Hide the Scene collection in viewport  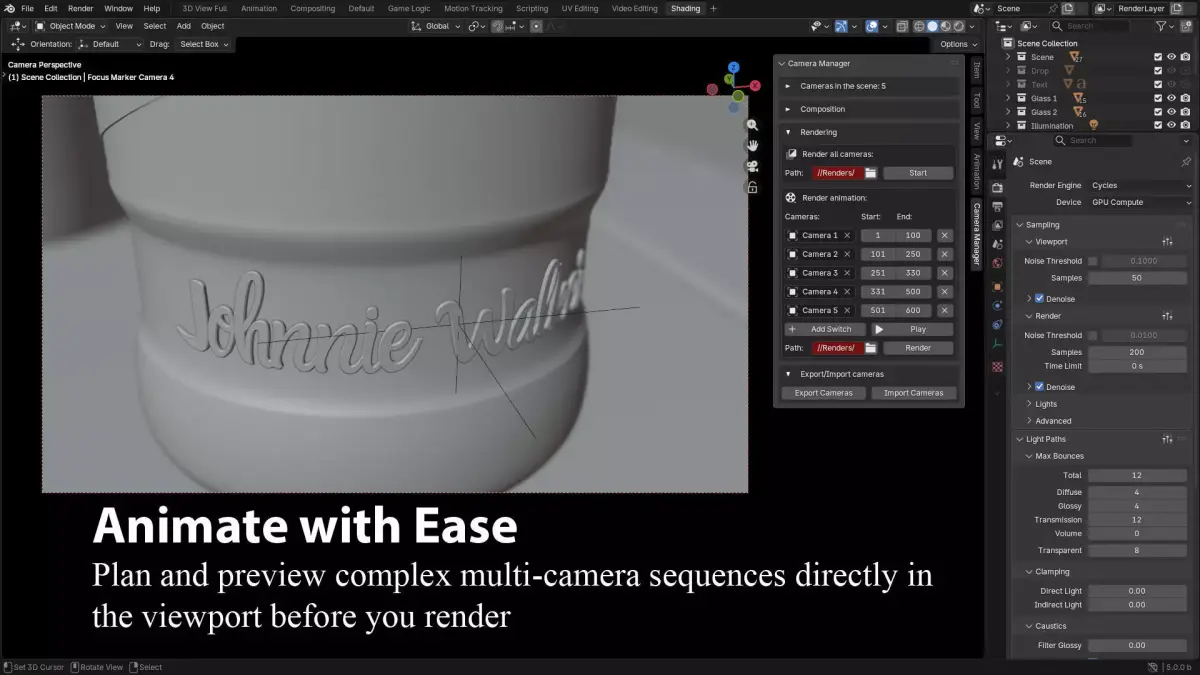(x=1171, y=57)
